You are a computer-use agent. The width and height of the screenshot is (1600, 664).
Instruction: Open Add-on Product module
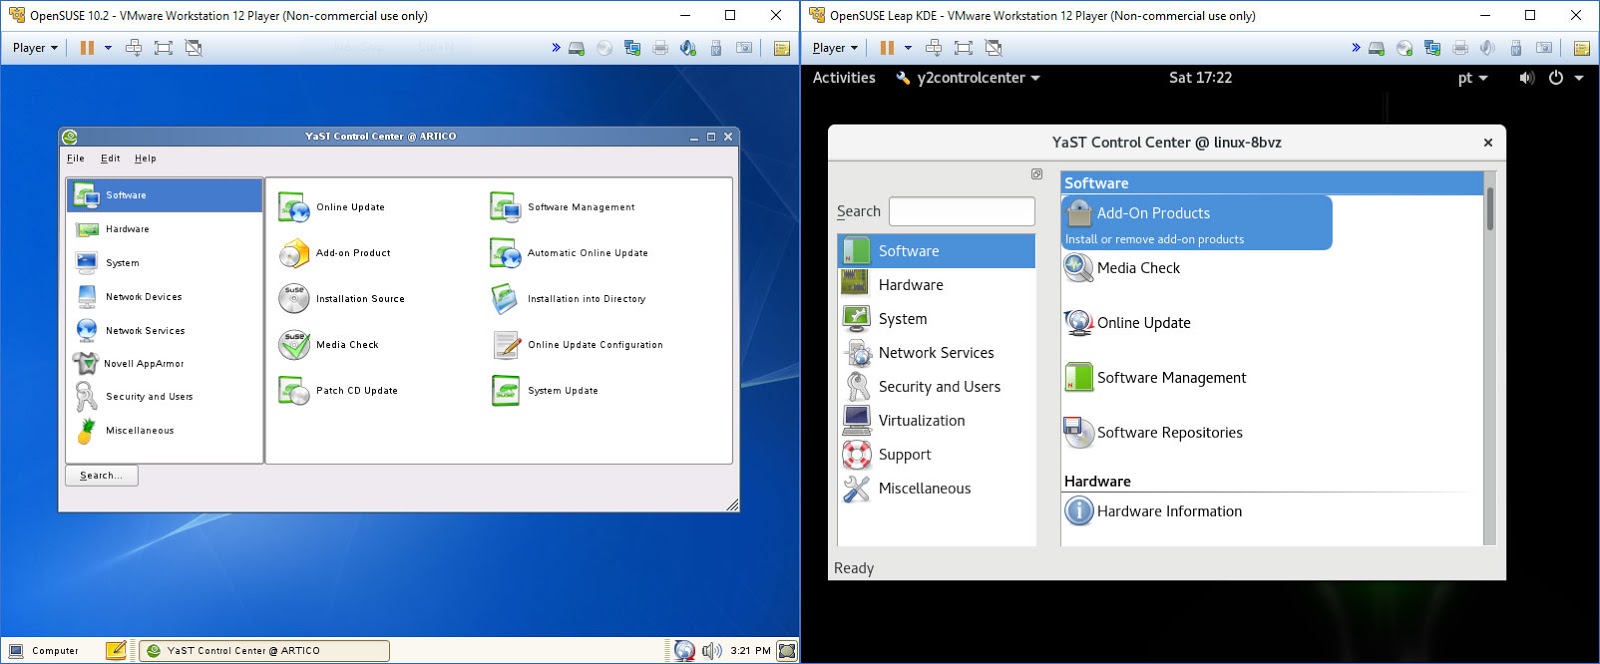click(x=335, y=253)
